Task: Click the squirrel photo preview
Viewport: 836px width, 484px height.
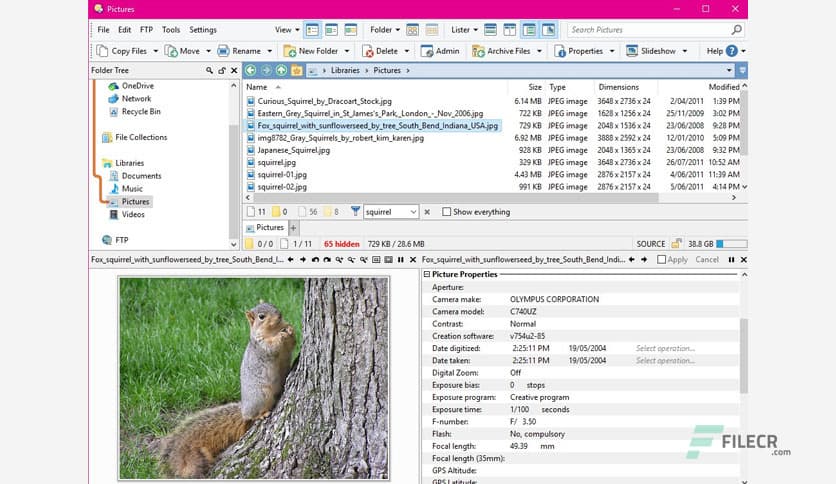Action: click(x=254, y=378)
